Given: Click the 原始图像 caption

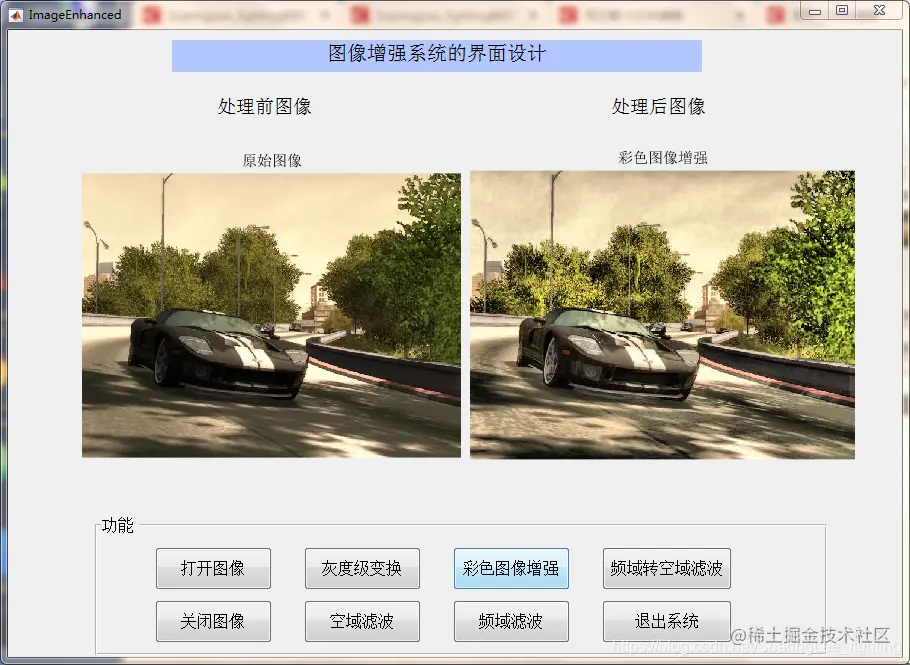Looking at the screenshot, I should click(x=272, y=160).
